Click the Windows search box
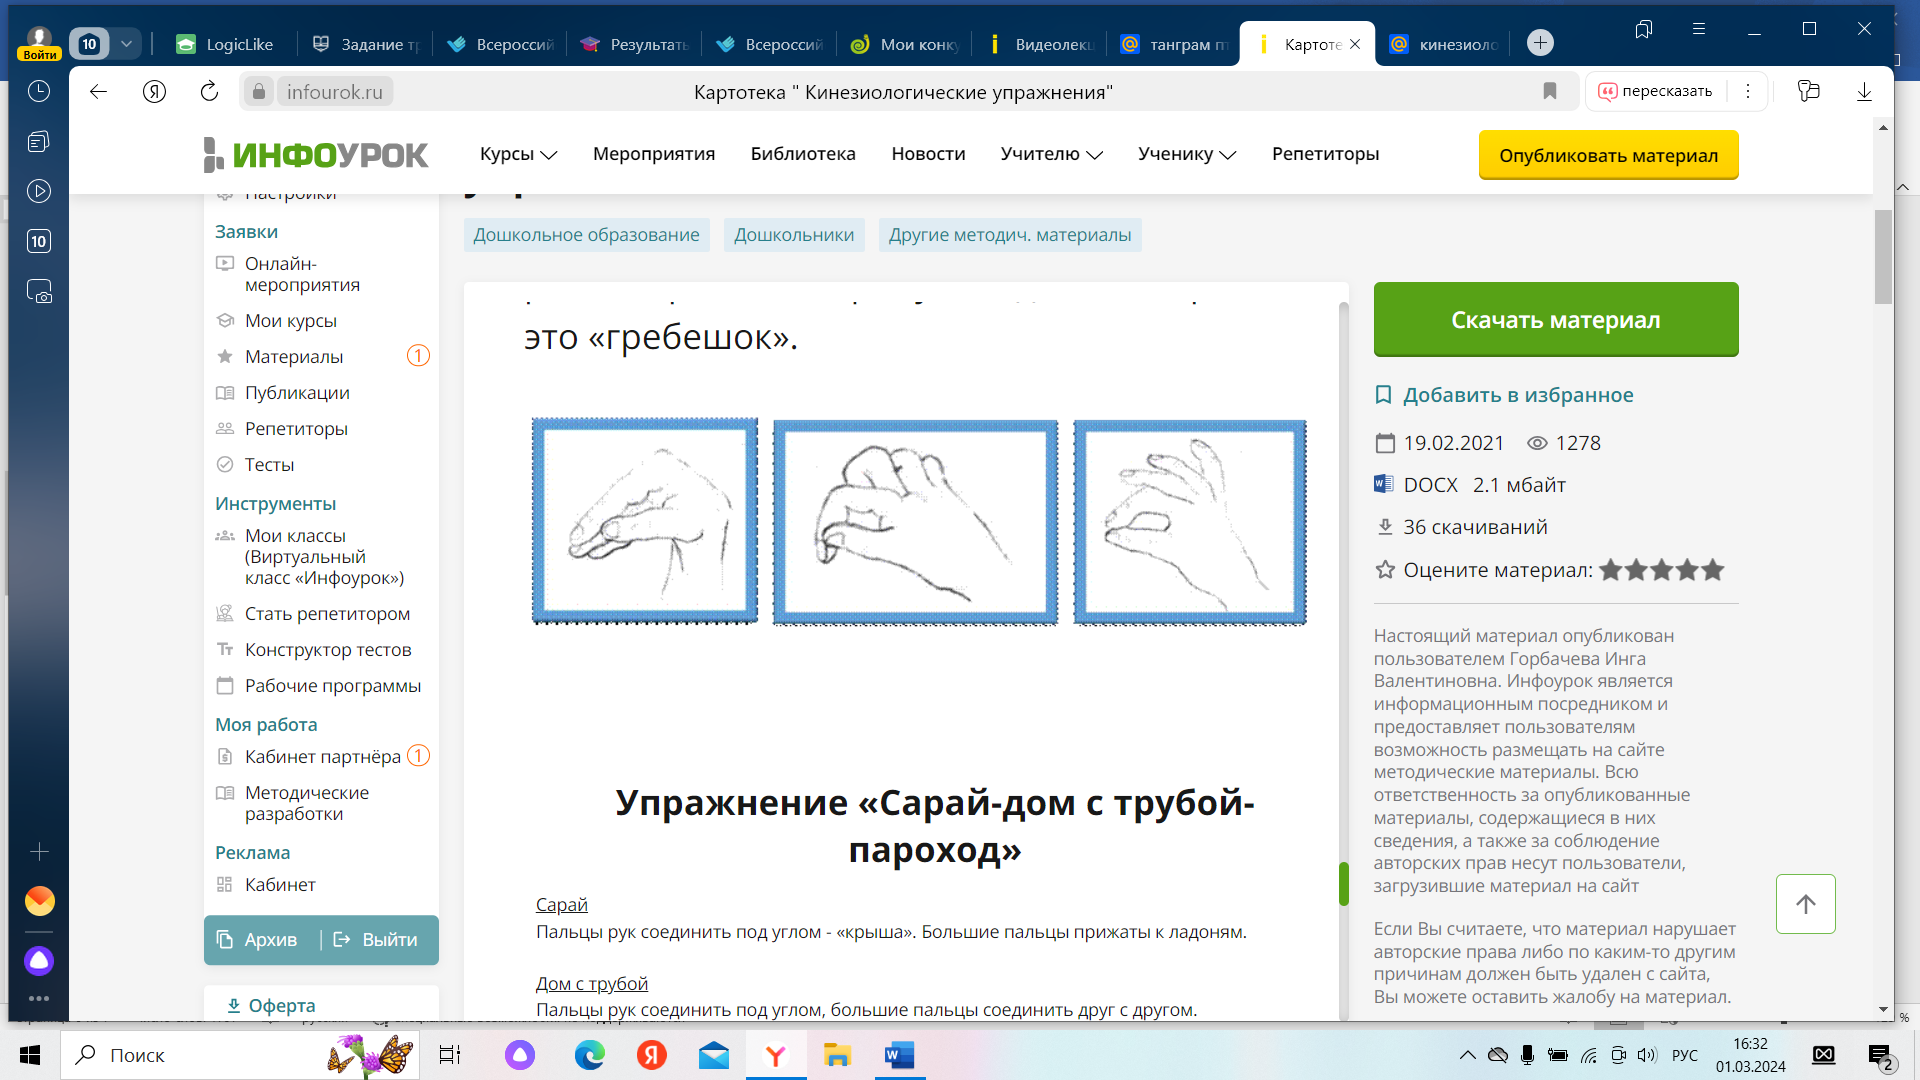 (x=240, y=1055)
